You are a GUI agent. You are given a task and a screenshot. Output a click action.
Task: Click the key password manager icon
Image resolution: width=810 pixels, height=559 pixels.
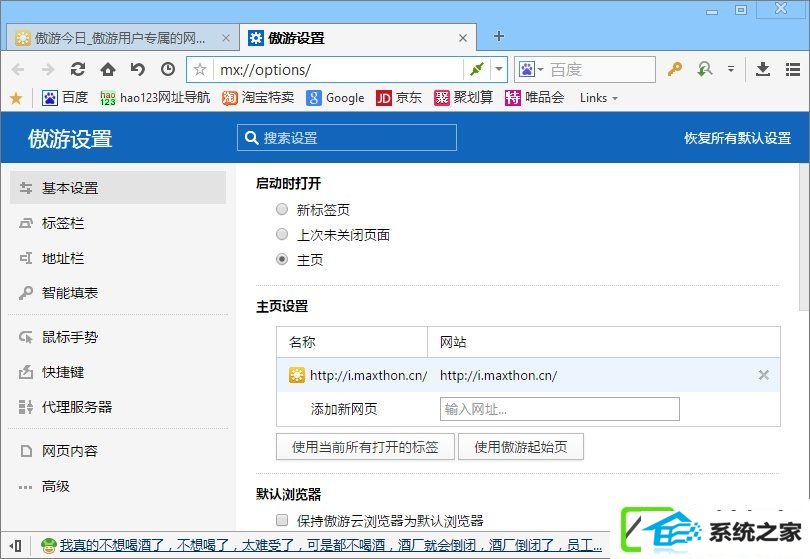(x=675, y=69)
